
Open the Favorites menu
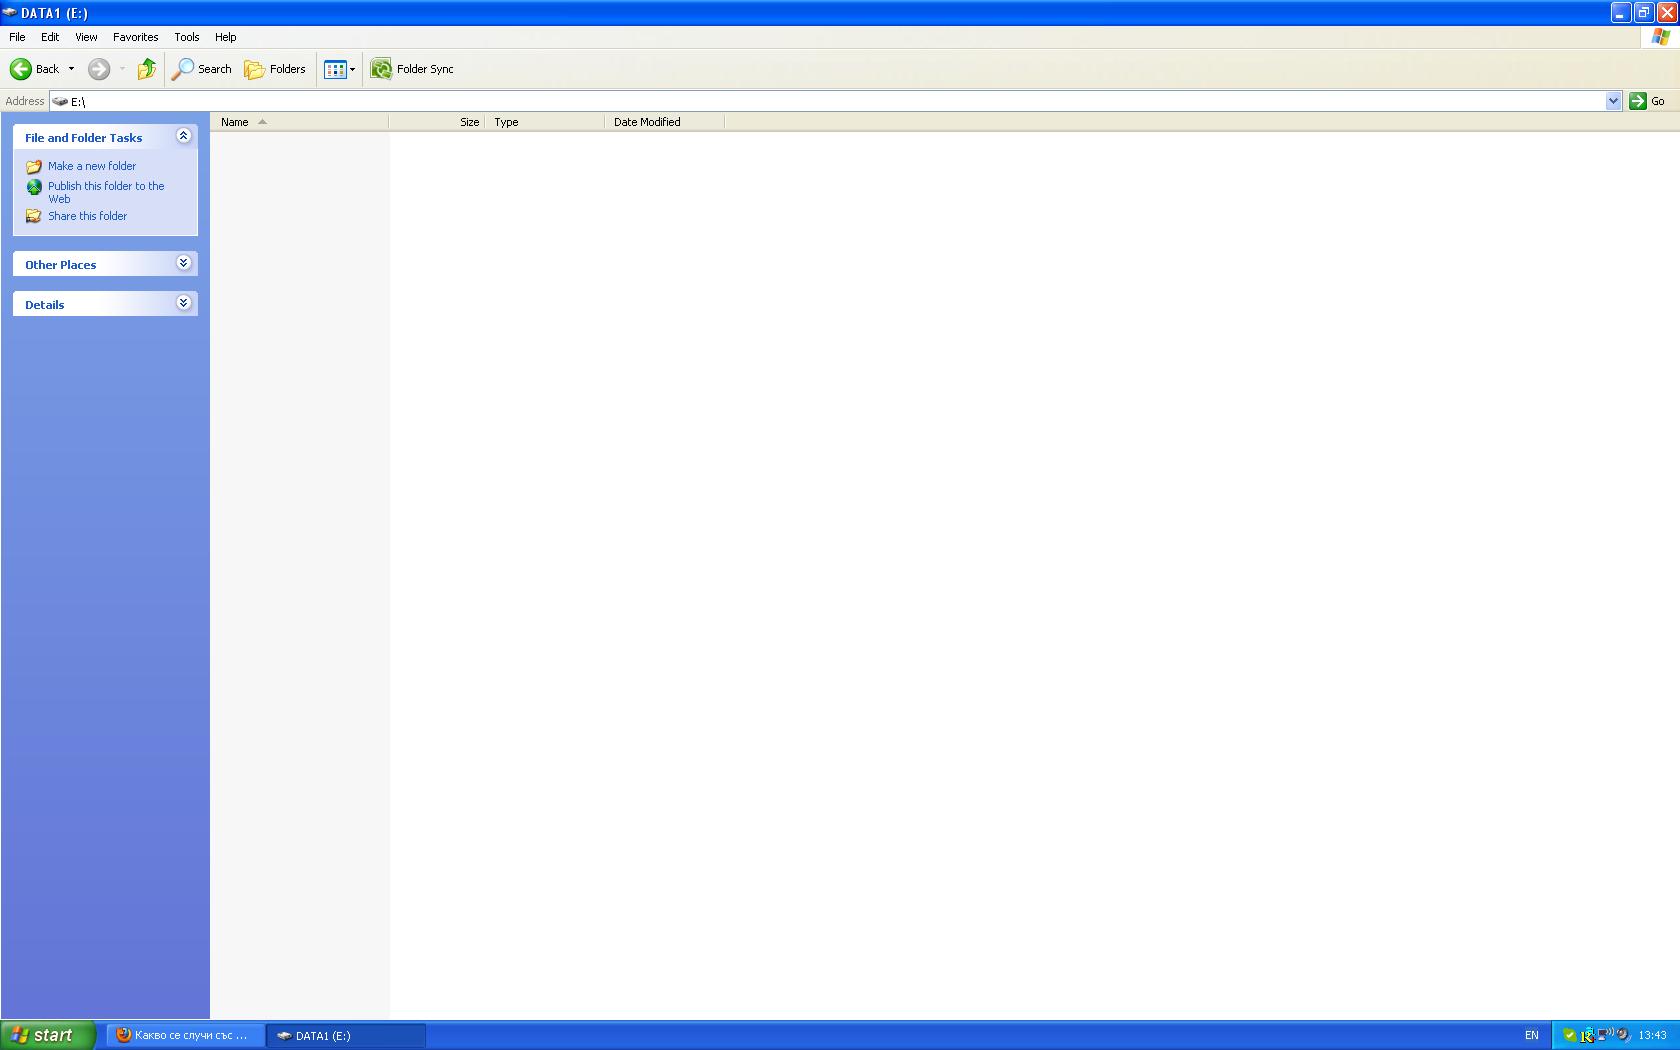pos(135,37)
